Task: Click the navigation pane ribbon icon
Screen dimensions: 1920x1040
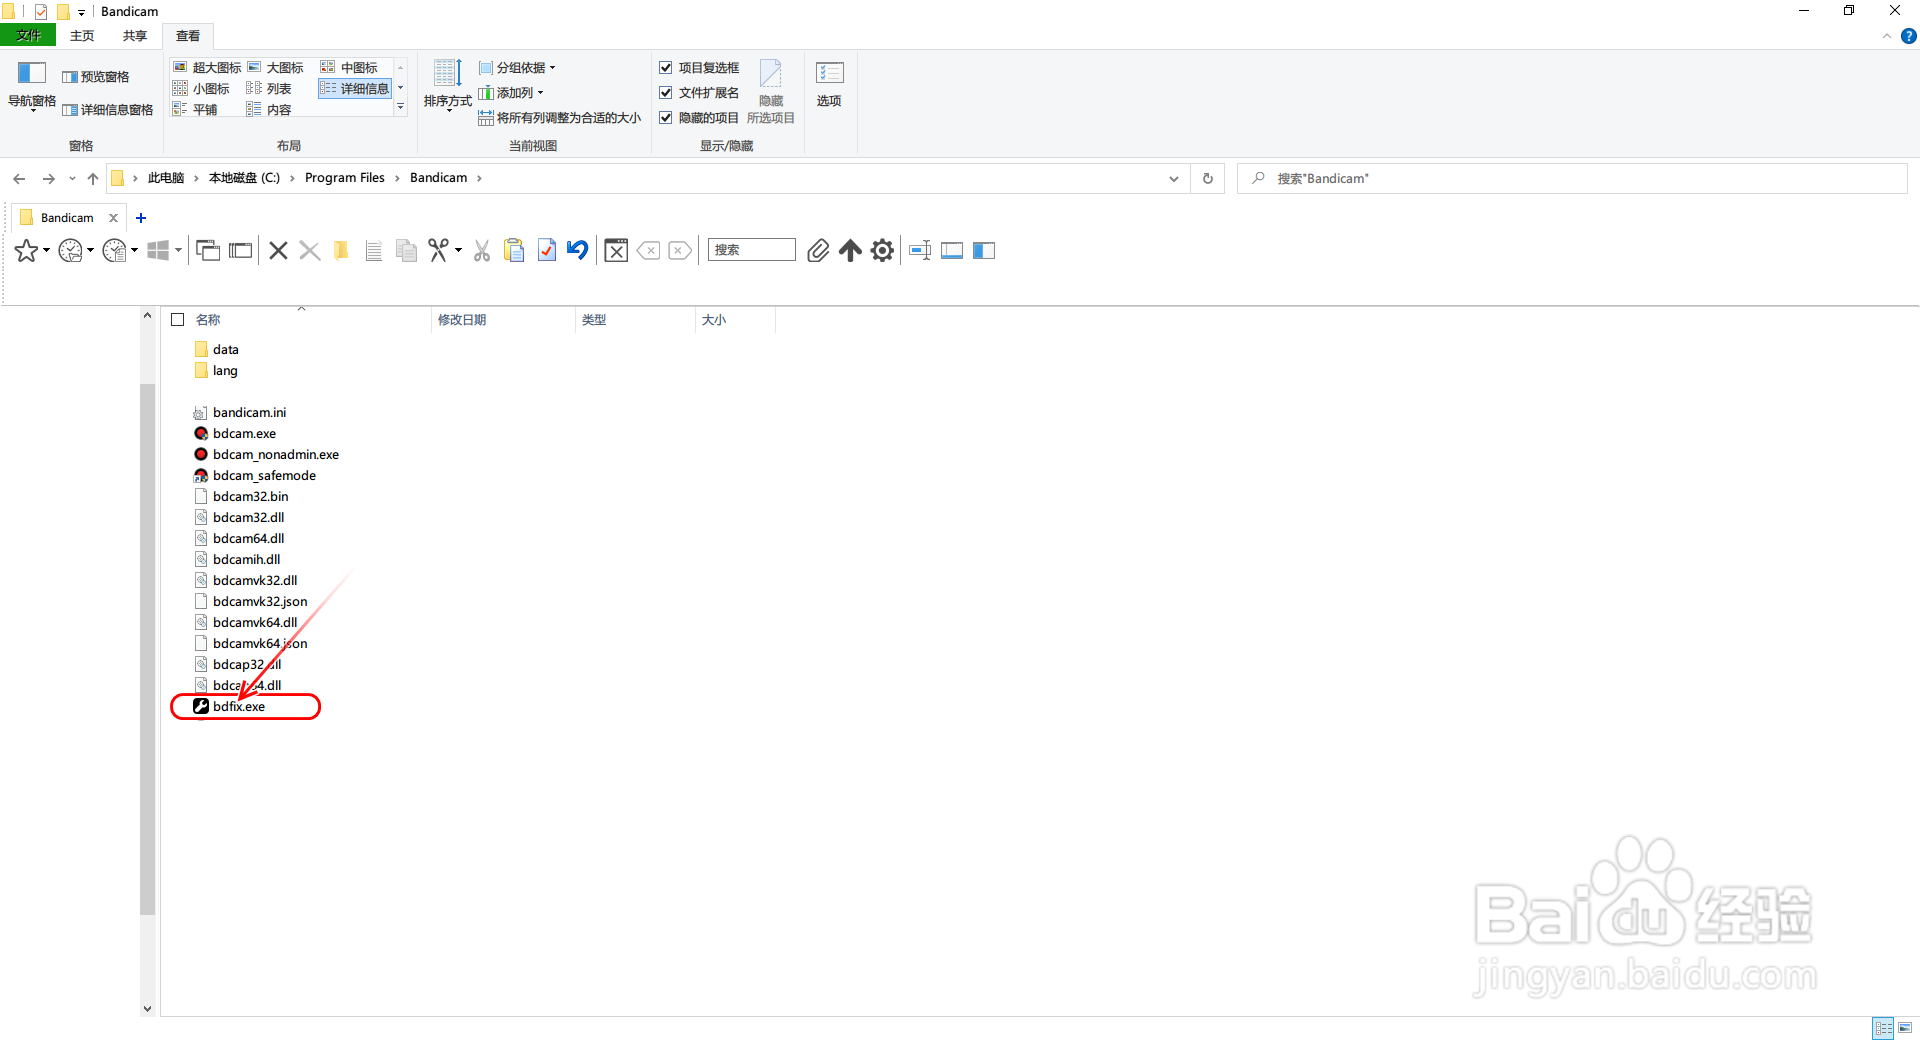Action: pyautogui.click(x=32, y=86)
